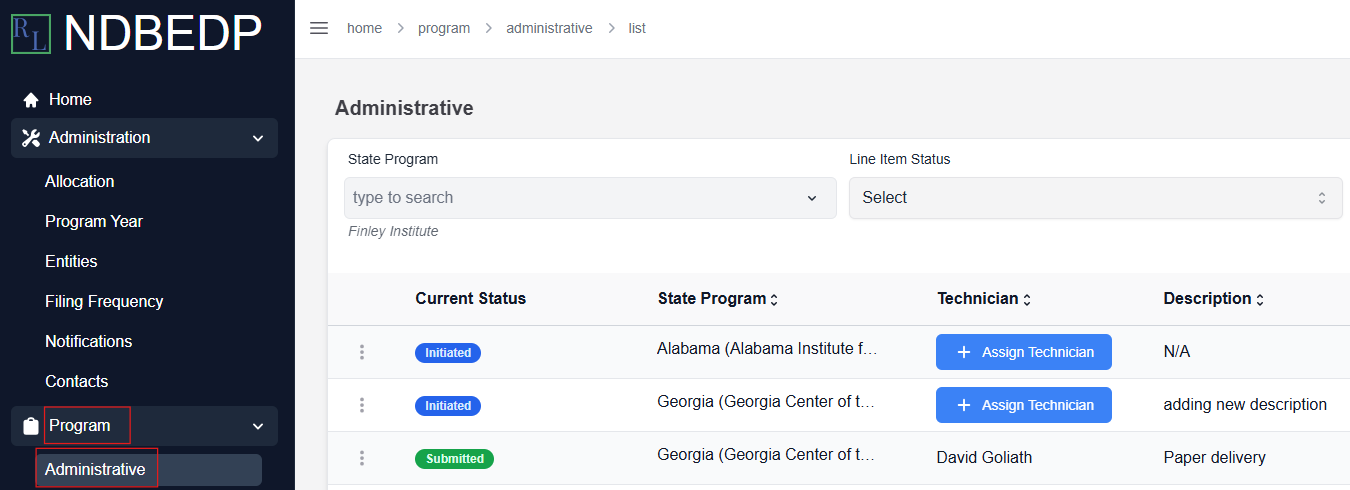
Task: Sort by State Program column arrows
Action: (x=774, y=299)
